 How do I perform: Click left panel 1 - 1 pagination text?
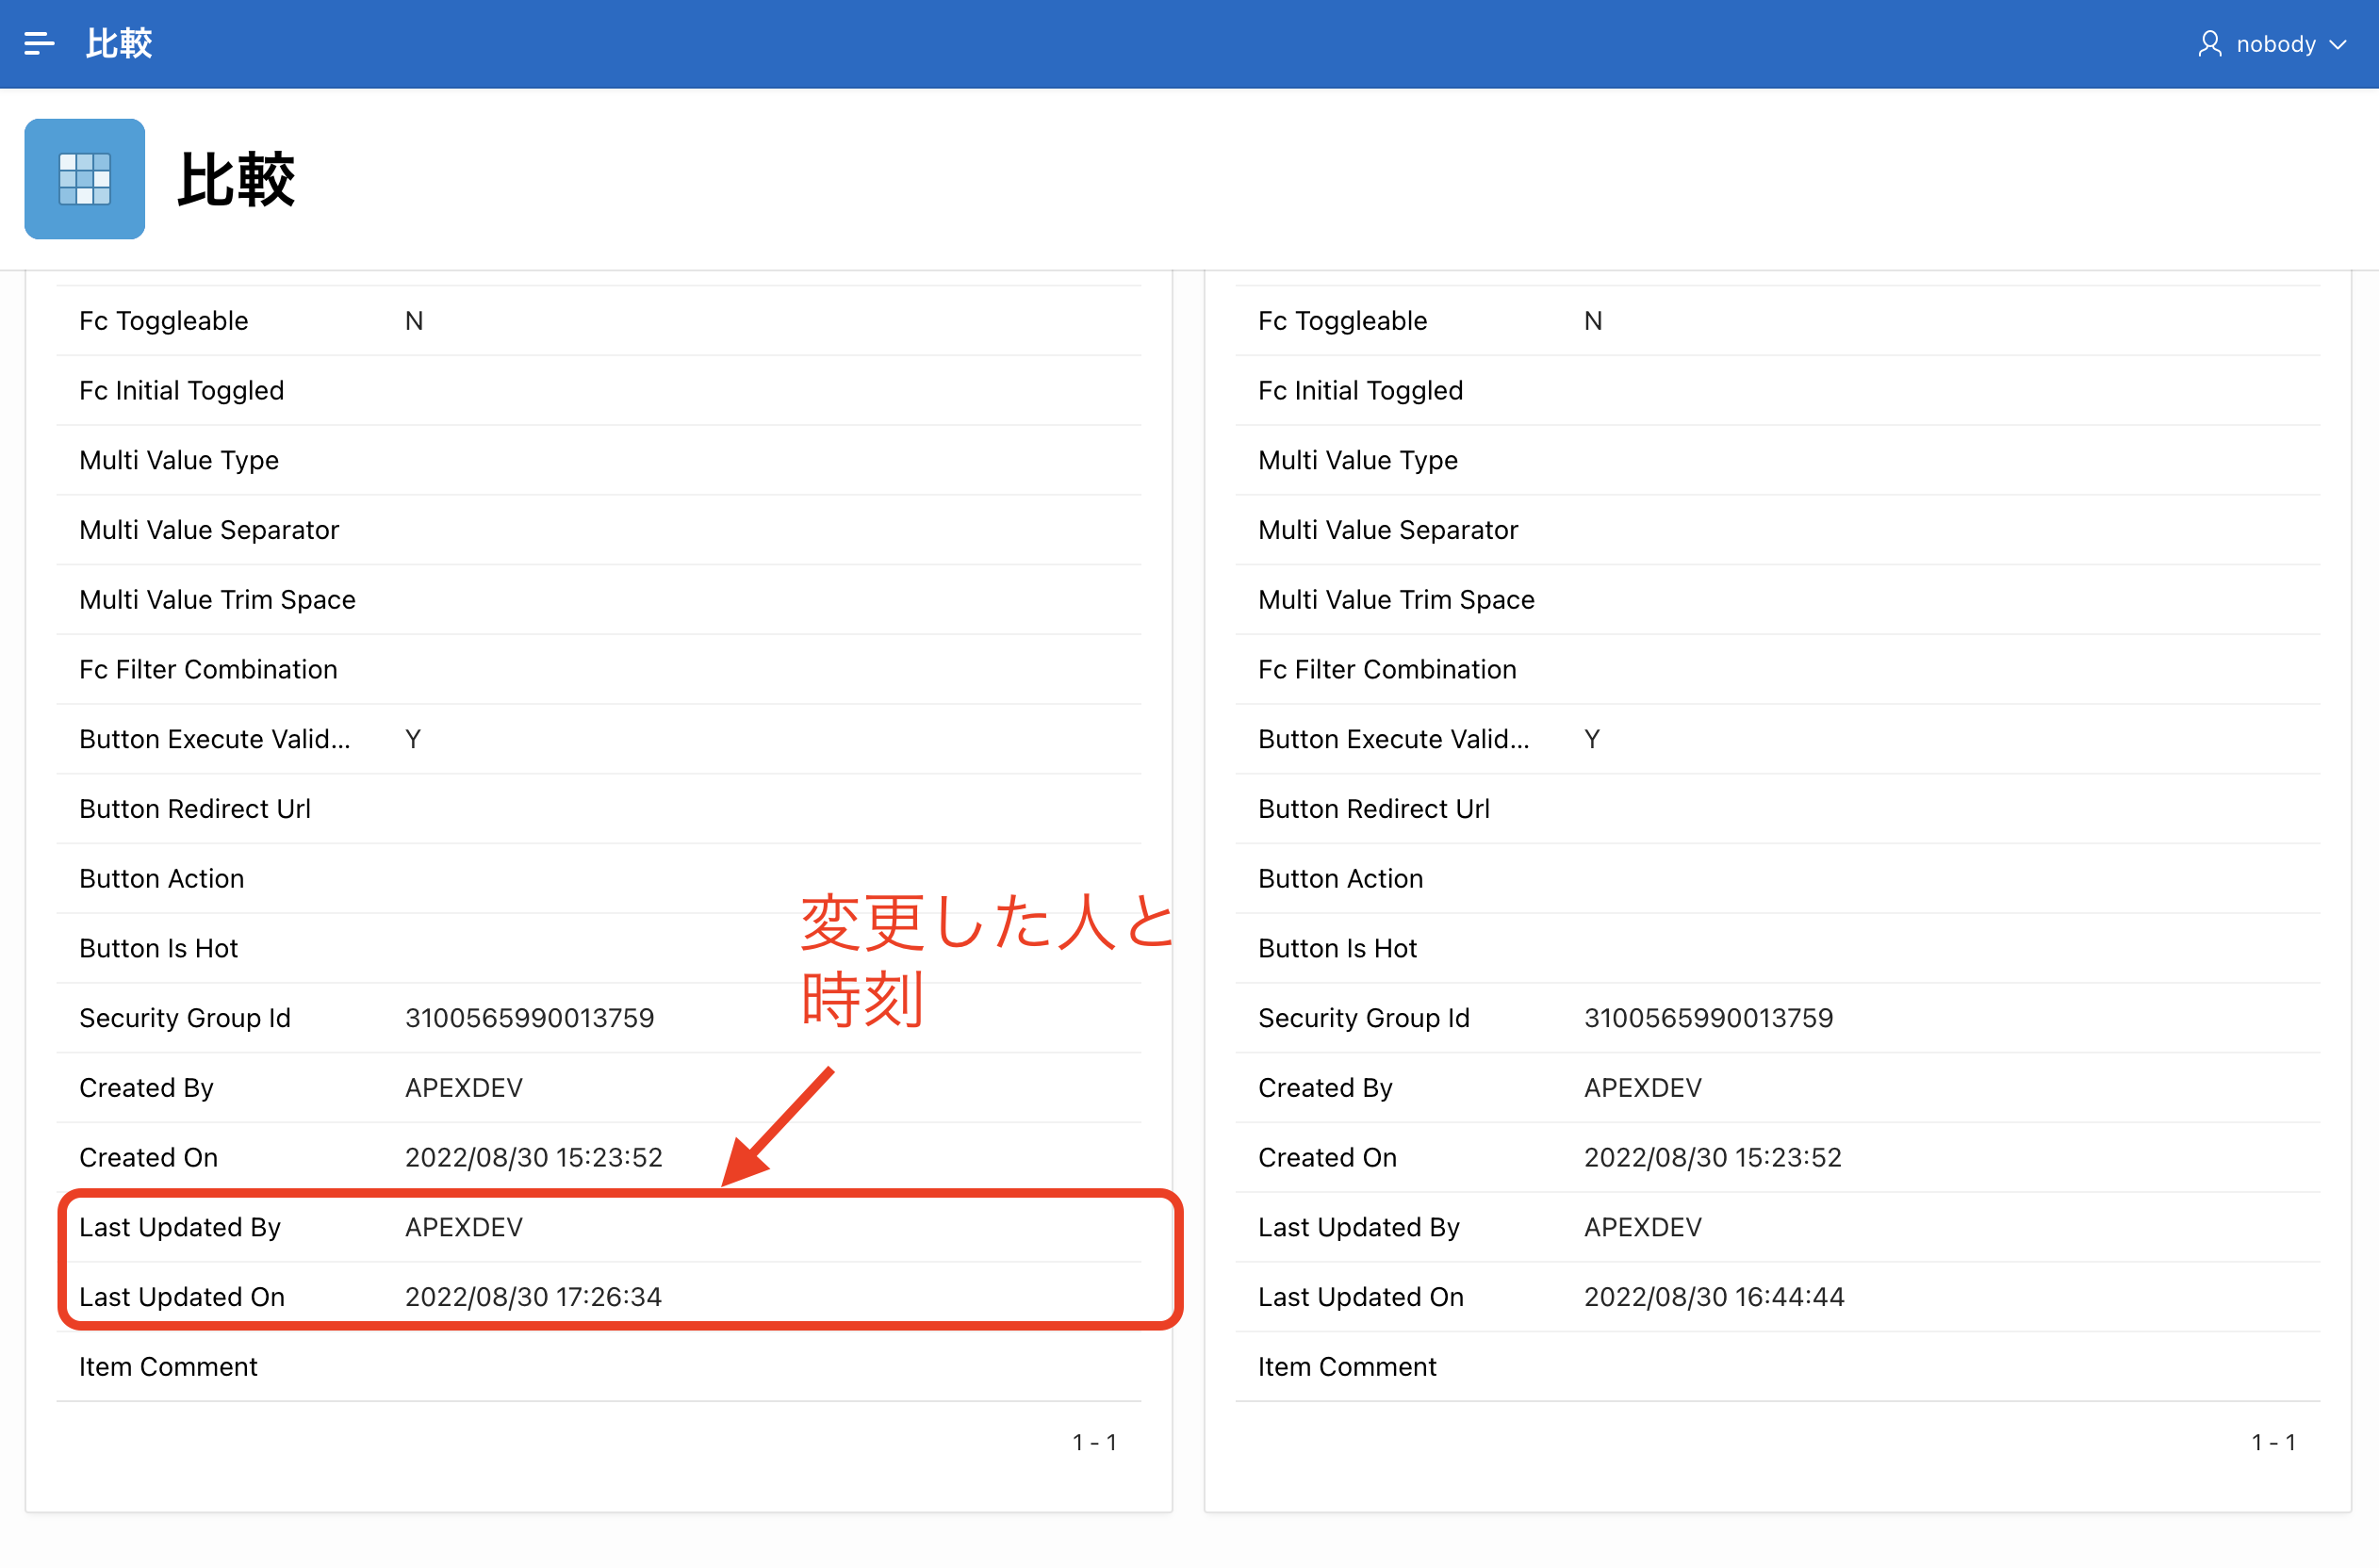click(1094, 1441)
